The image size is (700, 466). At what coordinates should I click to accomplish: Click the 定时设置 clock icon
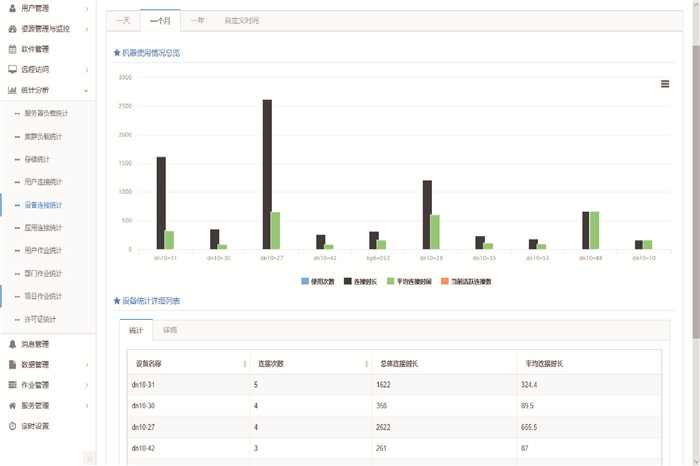pyautogui.click(x=12, y=426)
